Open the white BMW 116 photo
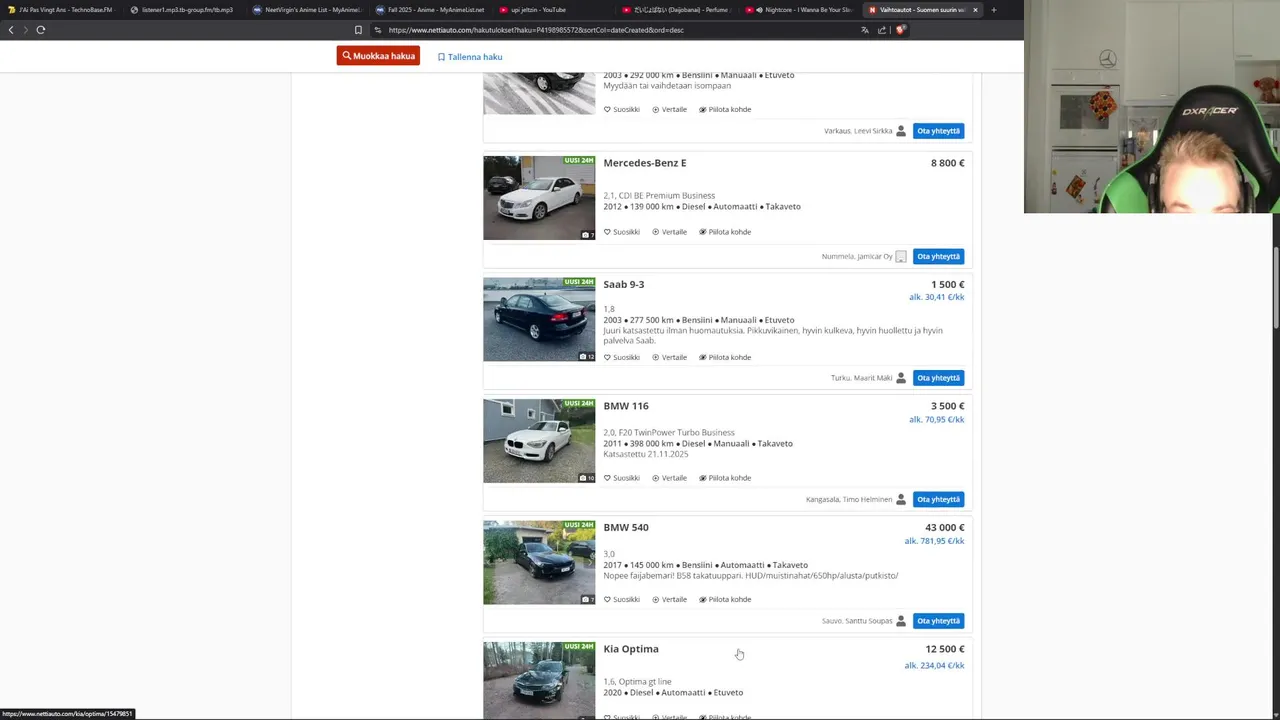 (539, 441)
